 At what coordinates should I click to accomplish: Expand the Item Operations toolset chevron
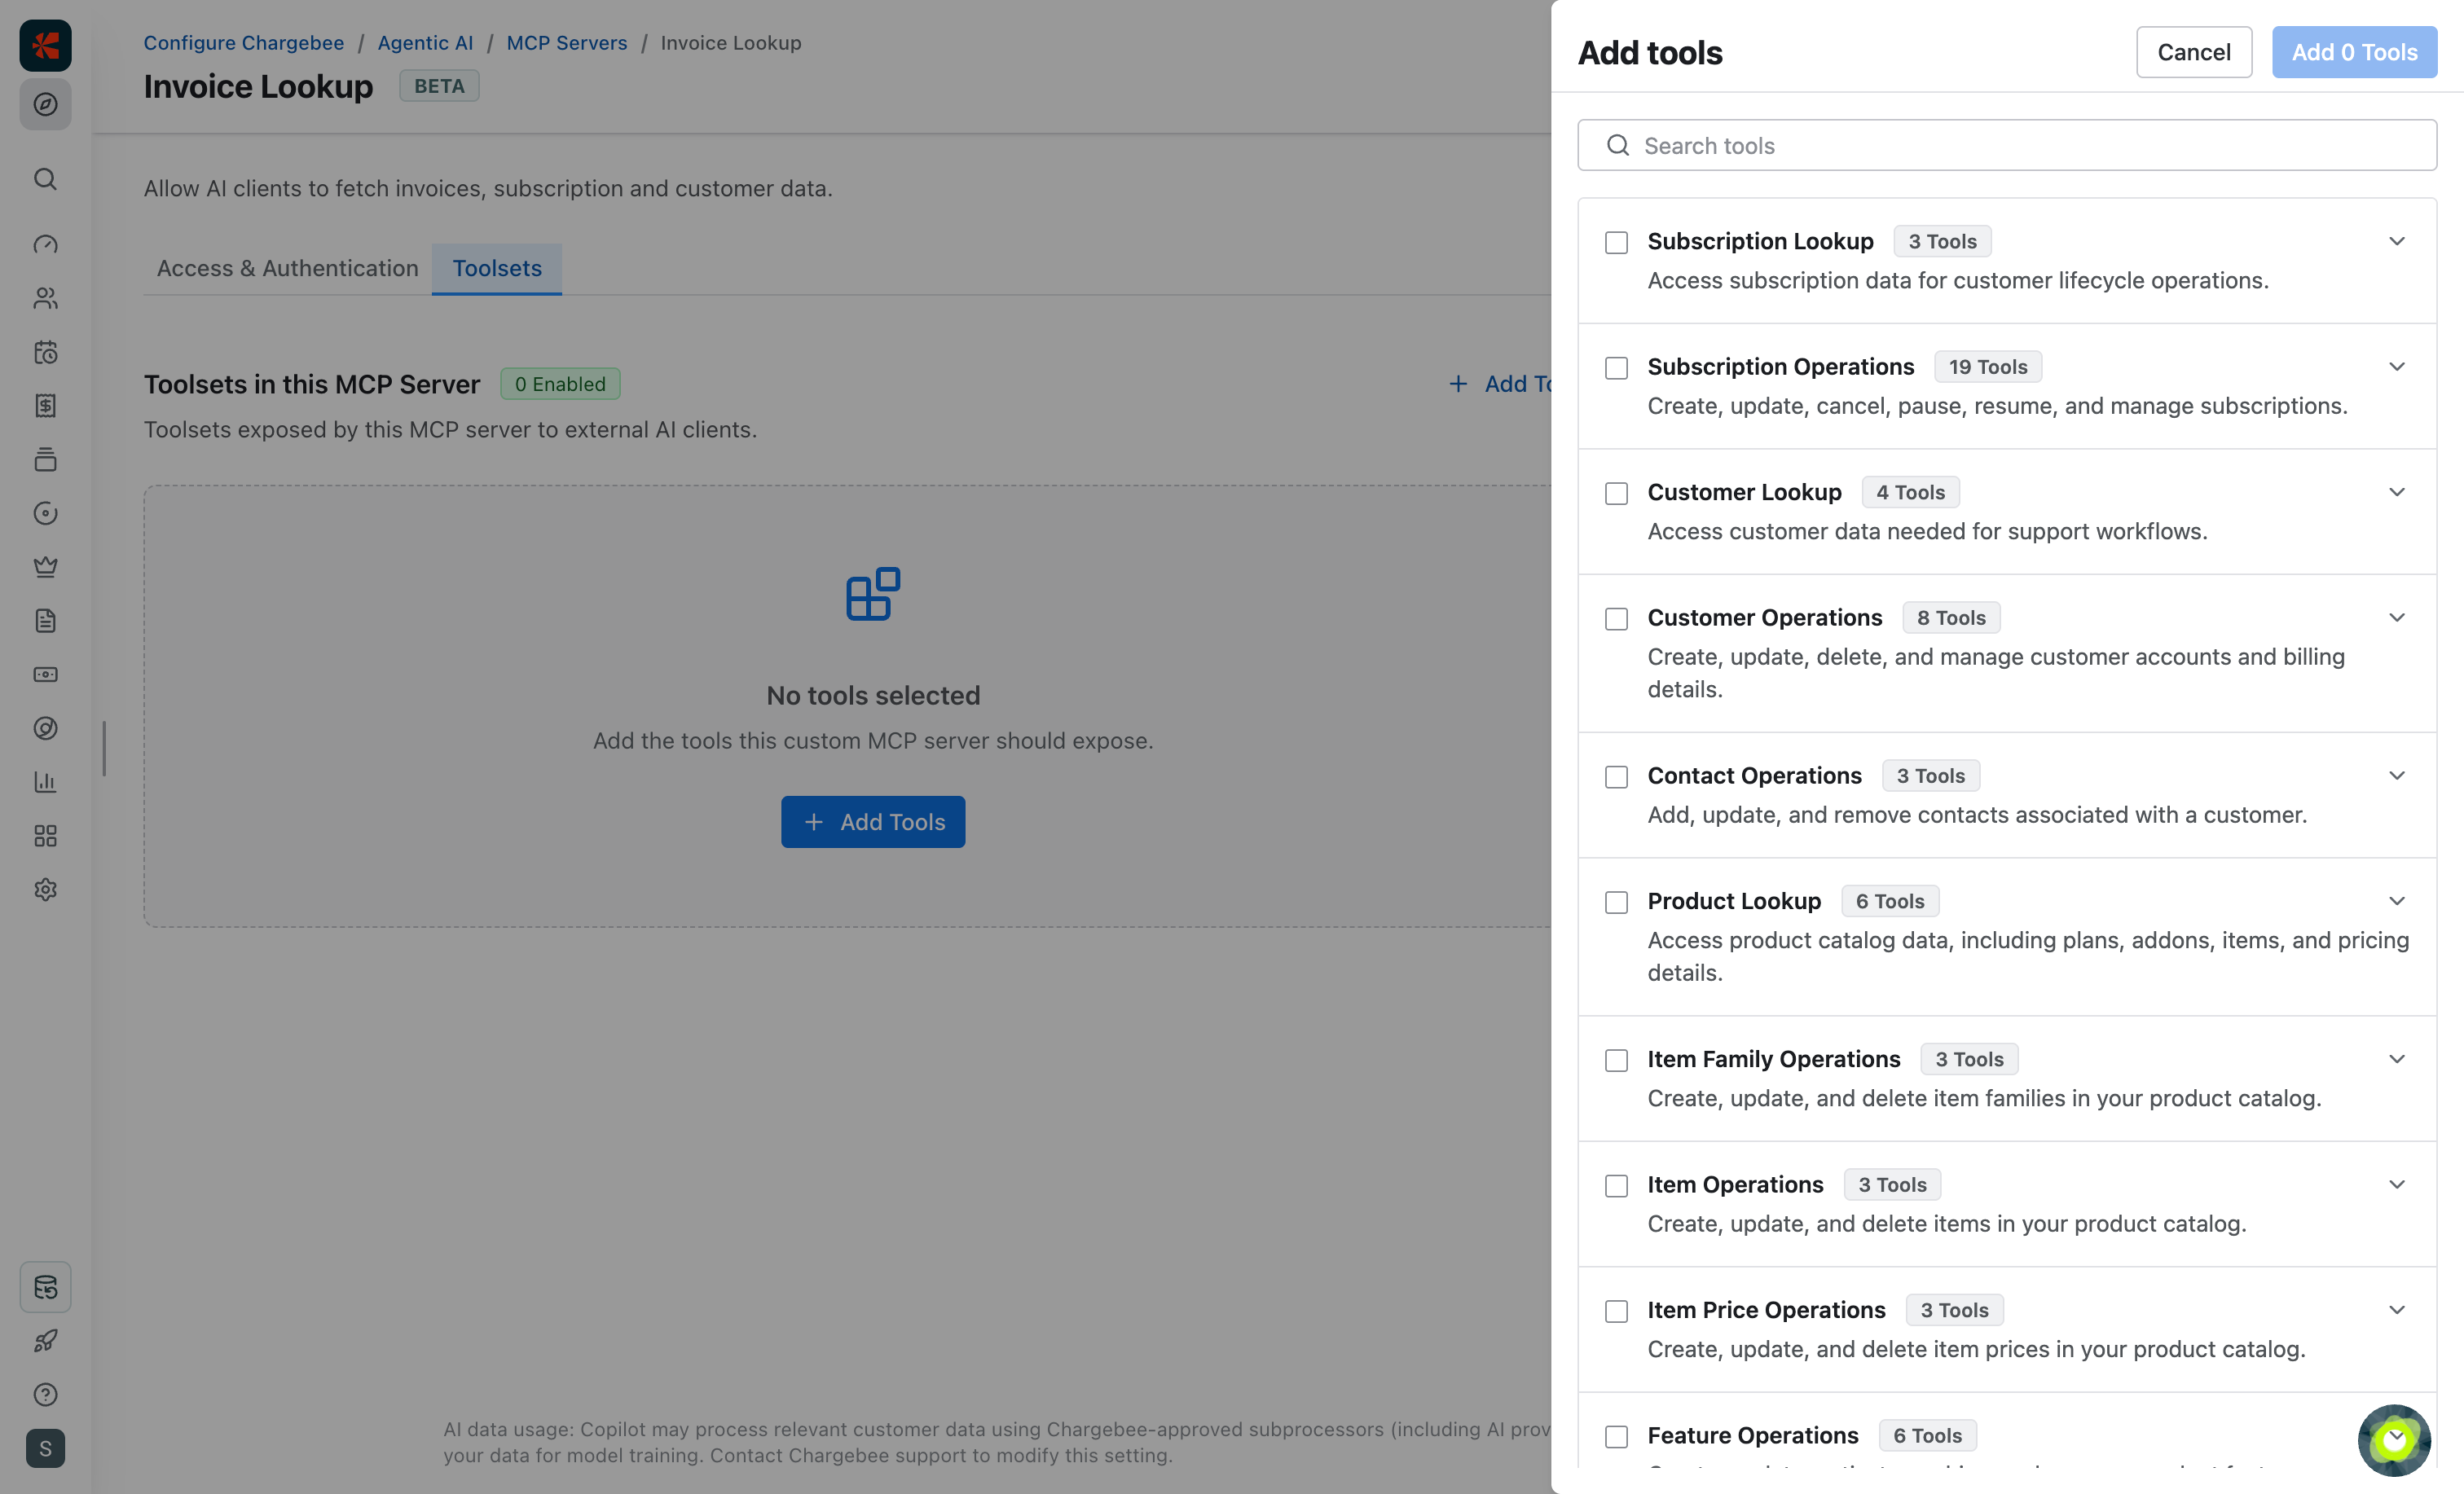tap(2397, 1185)
